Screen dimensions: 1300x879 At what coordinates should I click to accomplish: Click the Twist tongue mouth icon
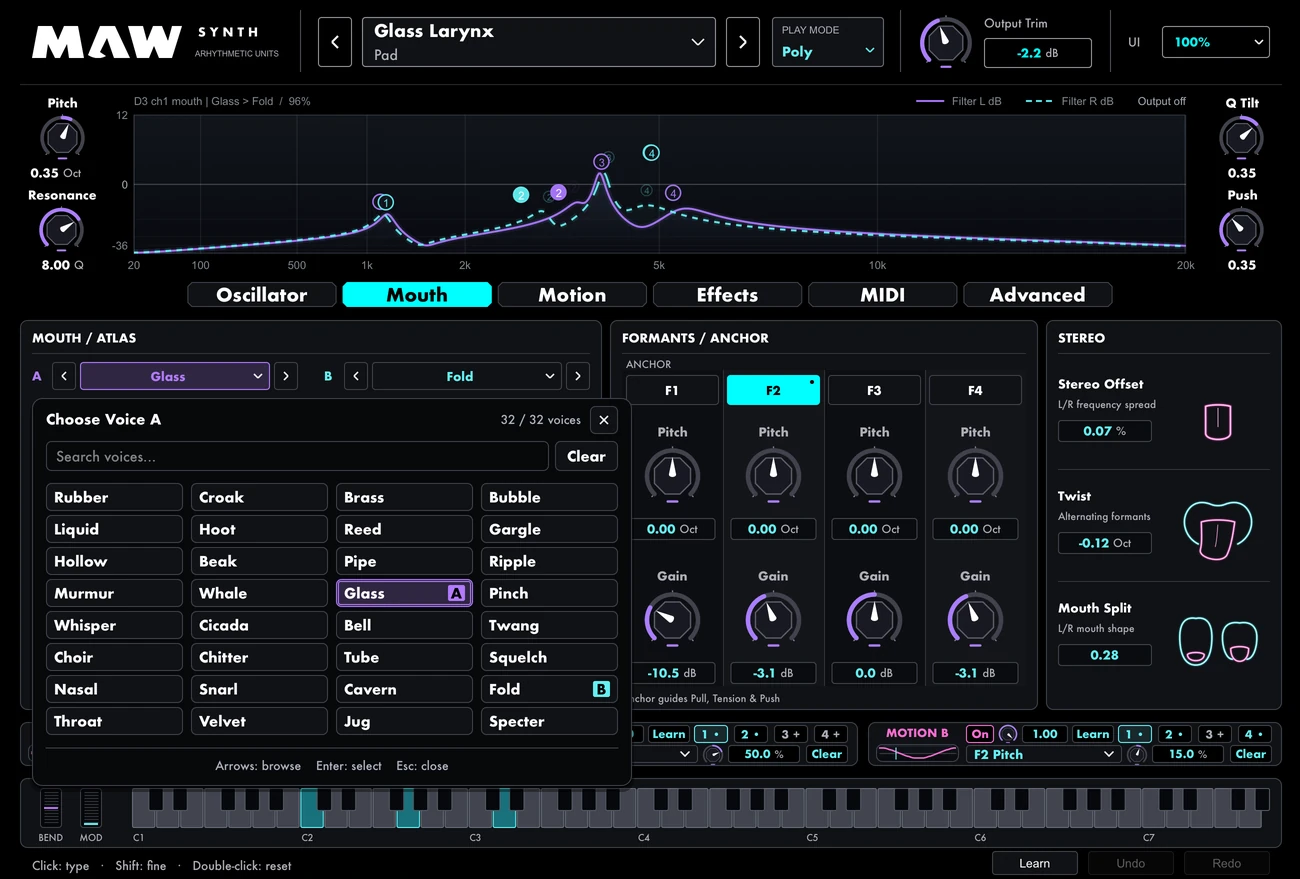click(x=1217, y=530)
